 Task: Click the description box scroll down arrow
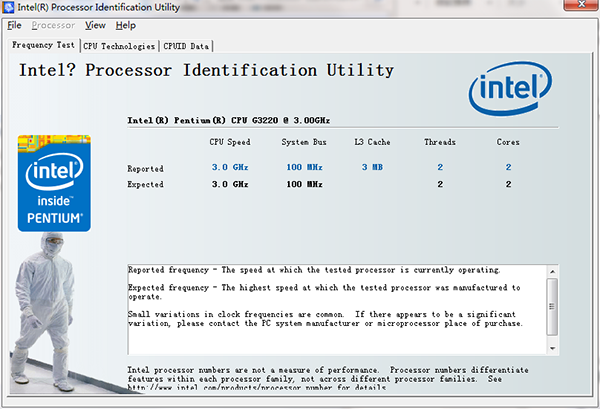click(552, 348)
